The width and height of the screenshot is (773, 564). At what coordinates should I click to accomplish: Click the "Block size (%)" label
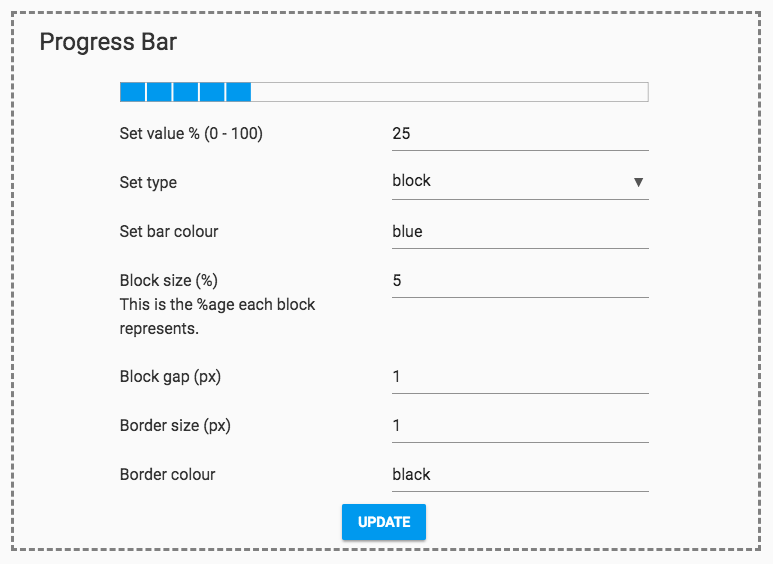click(x=168, y=281)
